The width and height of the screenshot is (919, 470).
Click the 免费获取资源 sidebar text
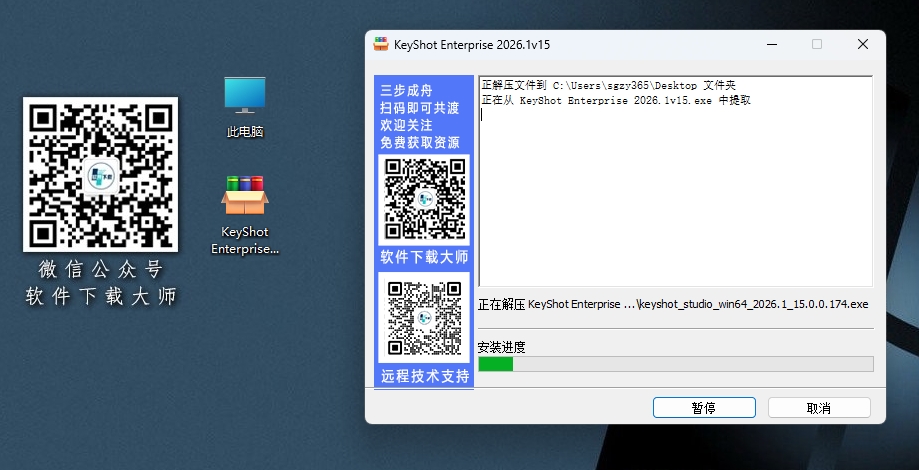click(420, 142)
